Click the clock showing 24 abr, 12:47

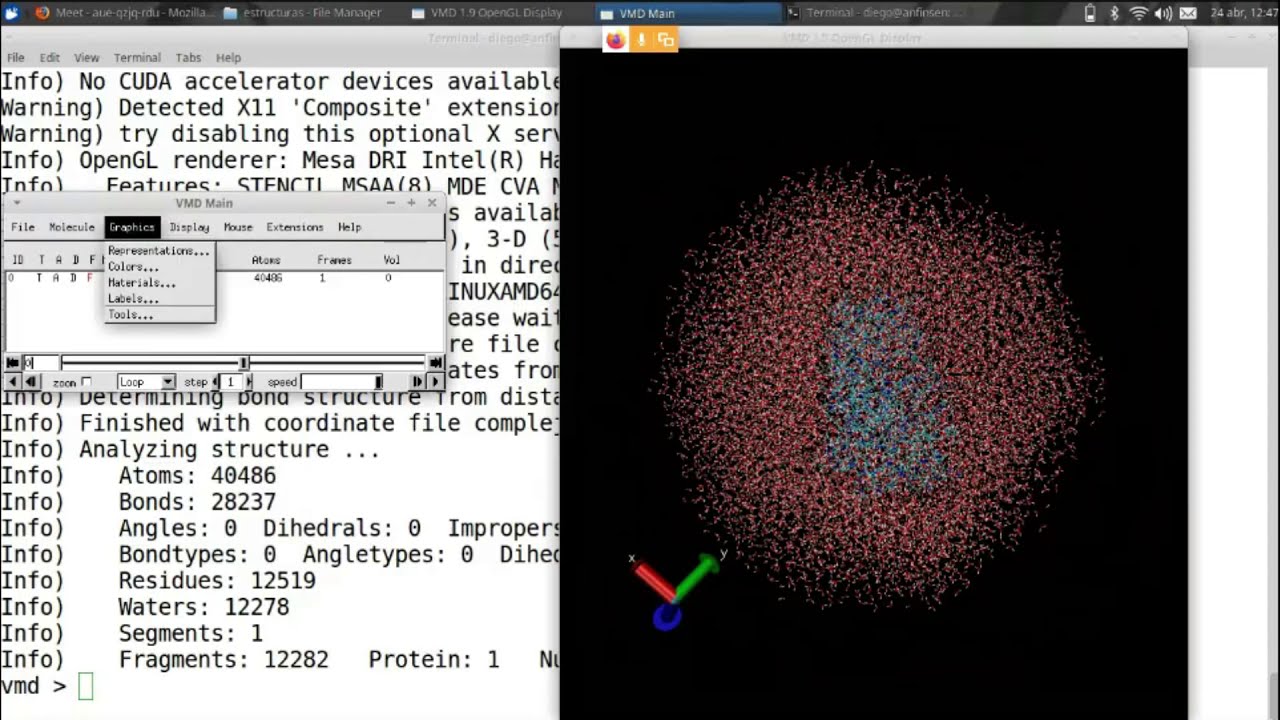point(1242,13)
